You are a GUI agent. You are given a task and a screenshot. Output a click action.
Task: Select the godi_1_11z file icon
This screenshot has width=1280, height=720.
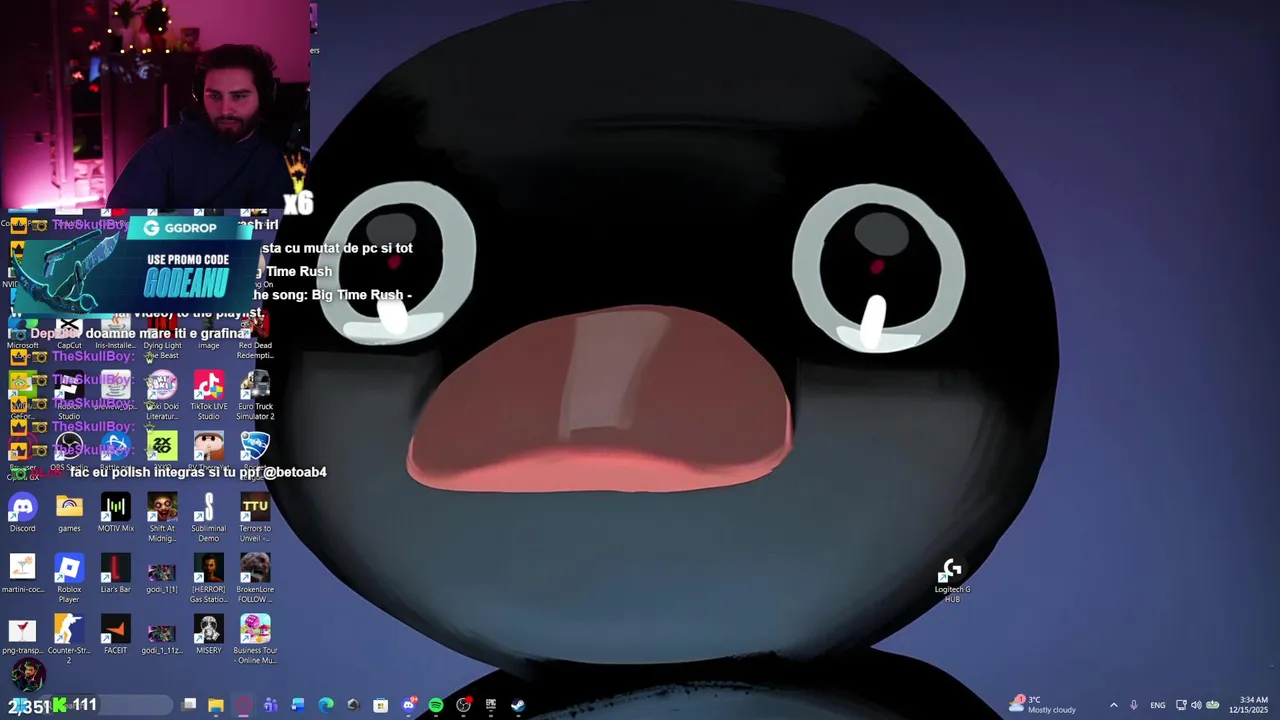point(162,636)
